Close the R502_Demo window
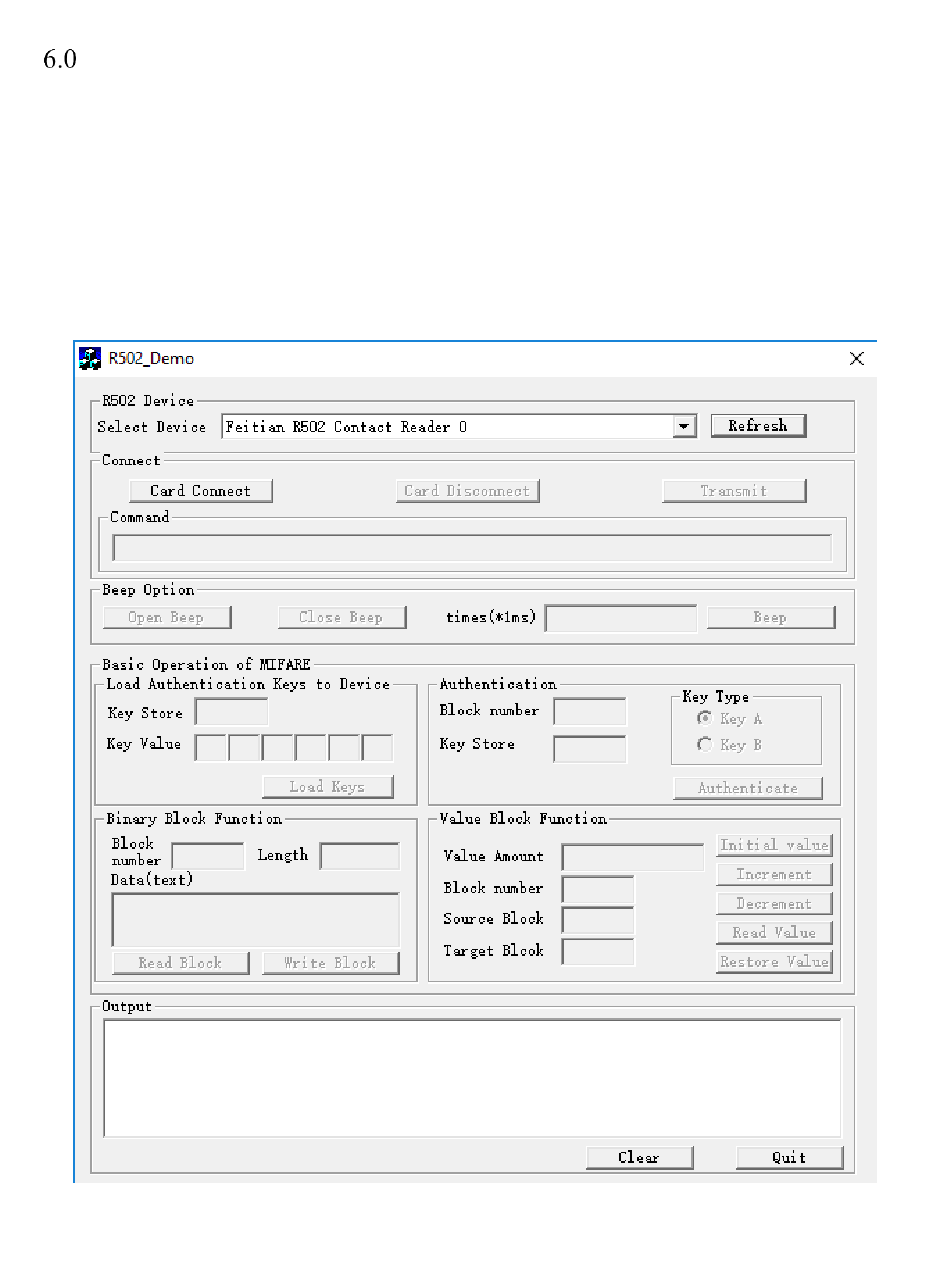950x1284 pixels. pyautogui.click(x=856, y=359)
